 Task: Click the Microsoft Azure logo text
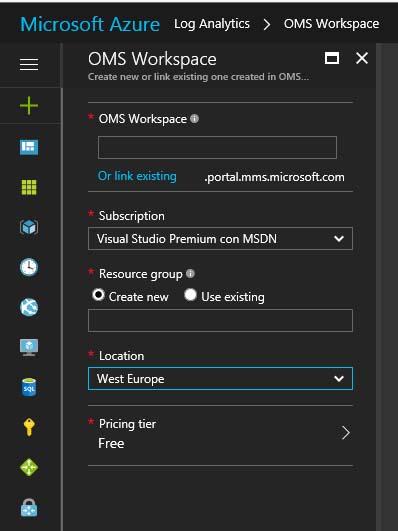pyautogui.click(x=90, y=24)
